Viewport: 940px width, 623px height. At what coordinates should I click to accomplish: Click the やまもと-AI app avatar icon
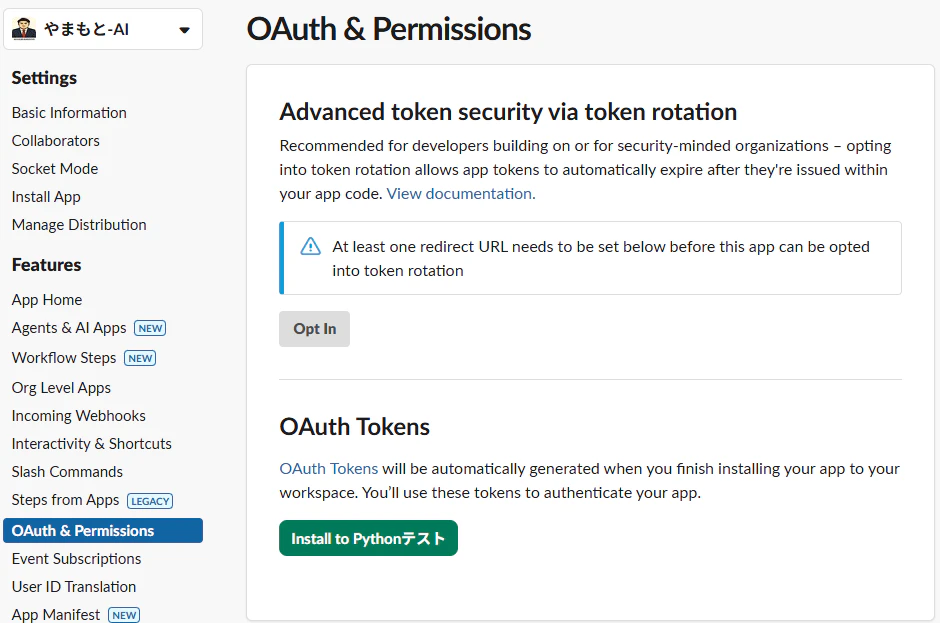24,29
